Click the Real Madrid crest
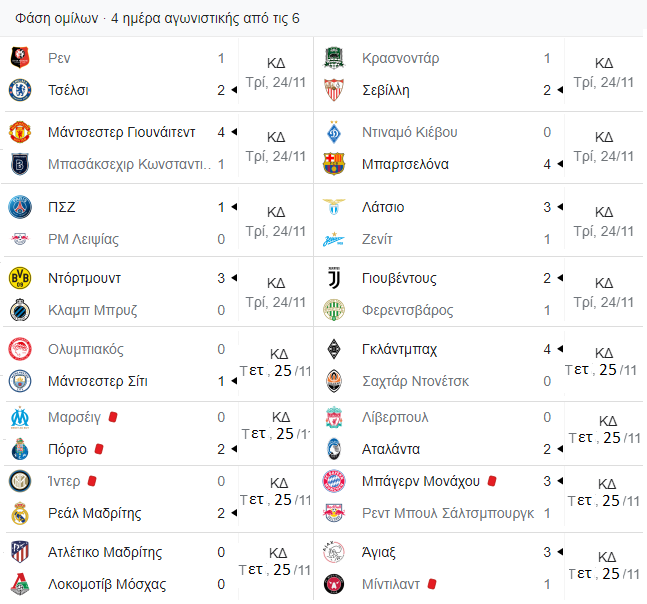Screen dimensions: 647x604 point(19,513)
